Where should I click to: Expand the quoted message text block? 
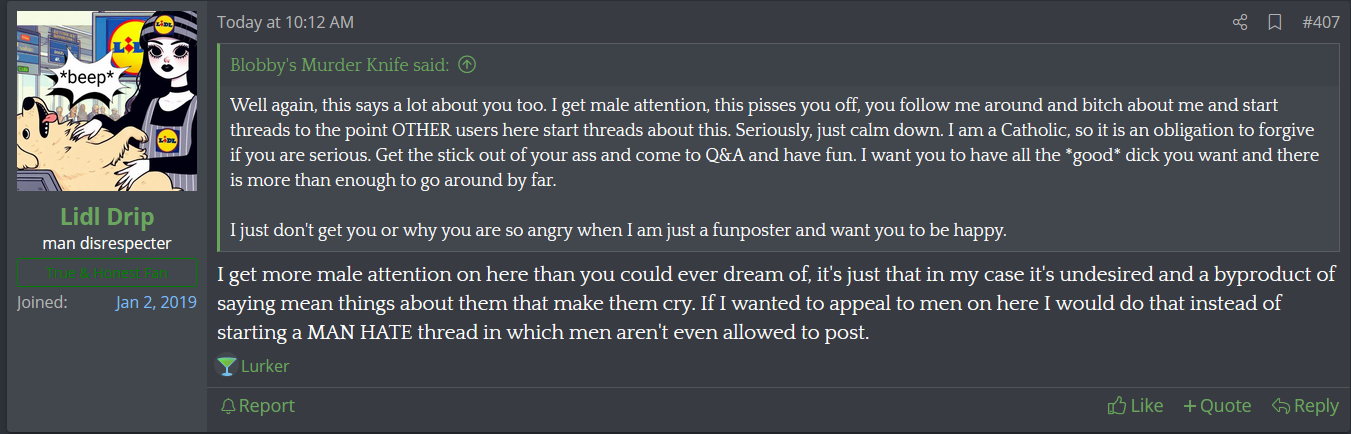click(x=780, y=167)
